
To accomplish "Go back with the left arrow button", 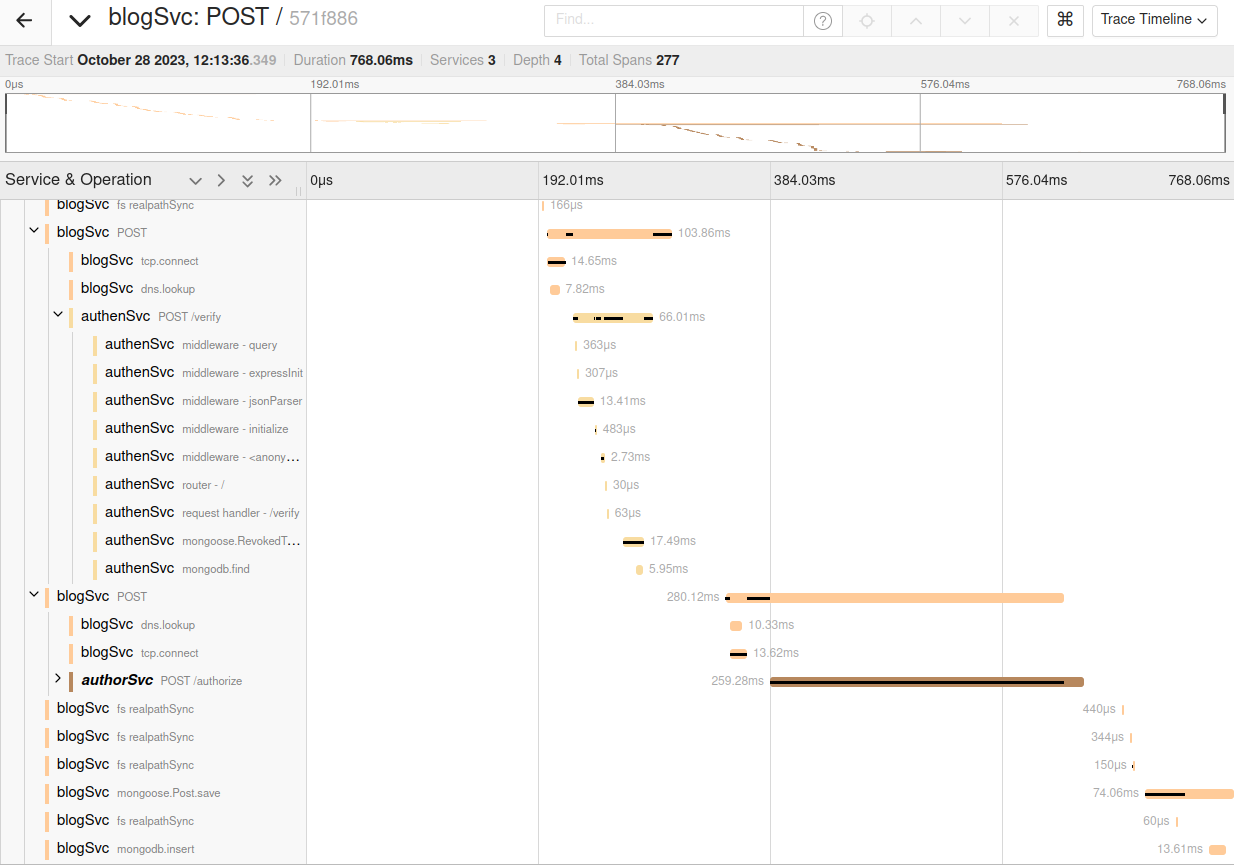I will (24, 20).
